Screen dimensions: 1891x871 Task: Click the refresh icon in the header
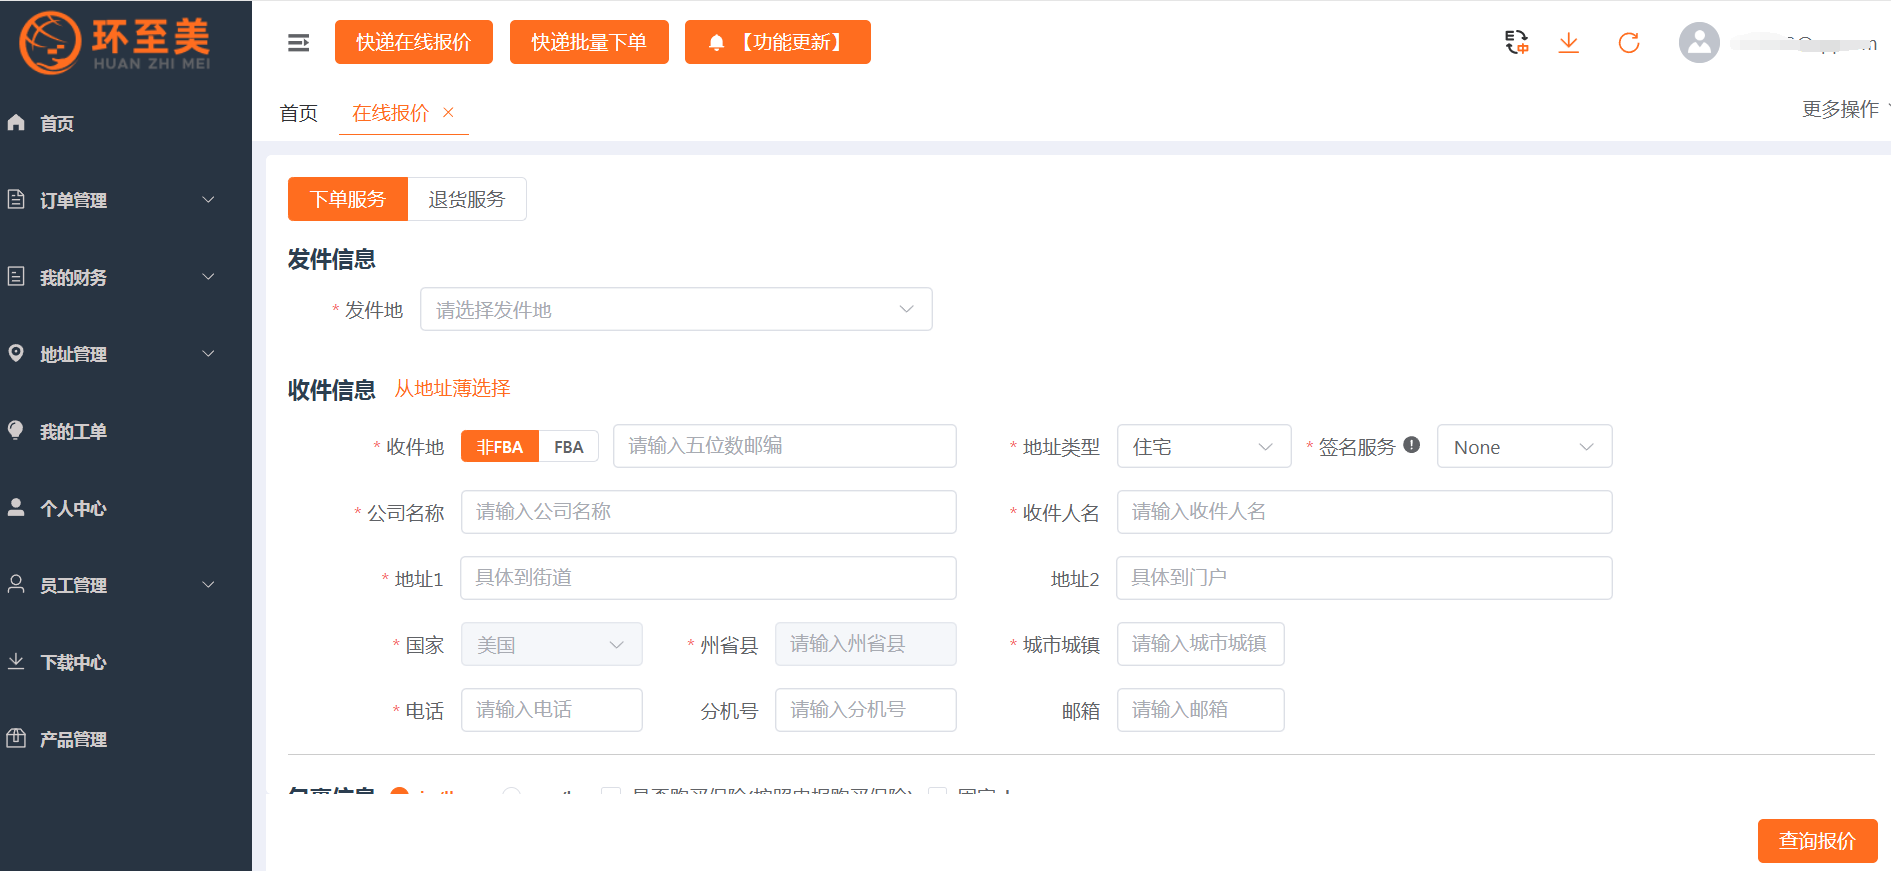[1629, 42]
